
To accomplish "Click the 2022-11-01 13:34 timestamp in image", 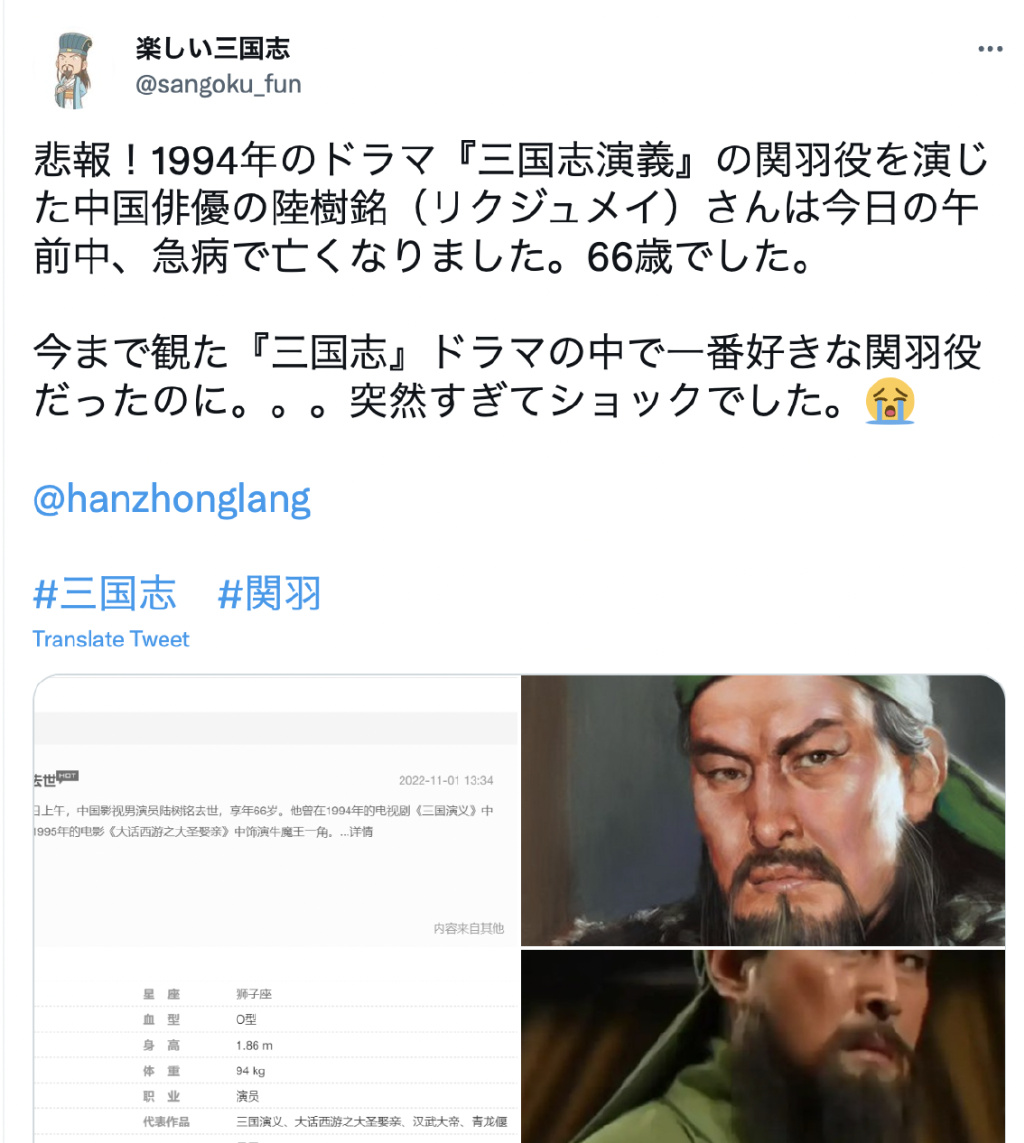I will pos(446,780).
